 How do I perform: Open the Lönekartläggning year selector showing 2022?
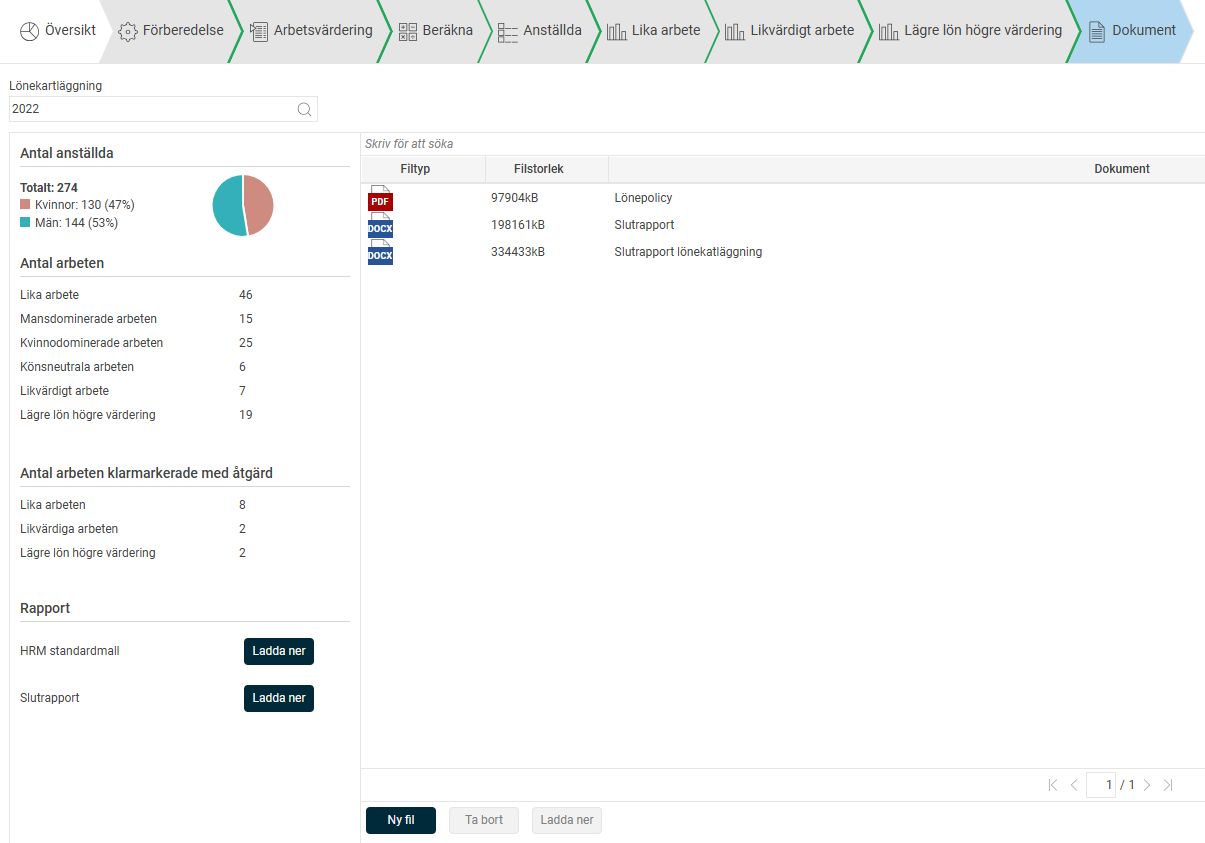152,109
